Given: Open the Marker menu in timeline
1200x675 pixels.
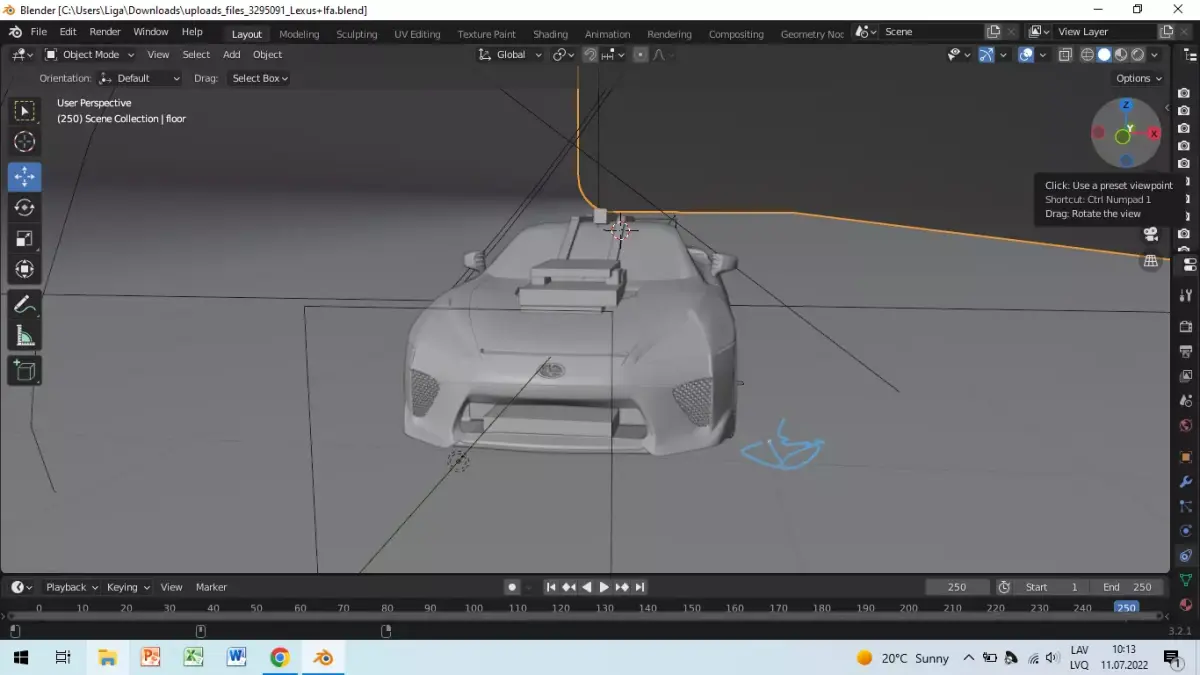Looking at the screenshot, I should click(x=211, y=587).
